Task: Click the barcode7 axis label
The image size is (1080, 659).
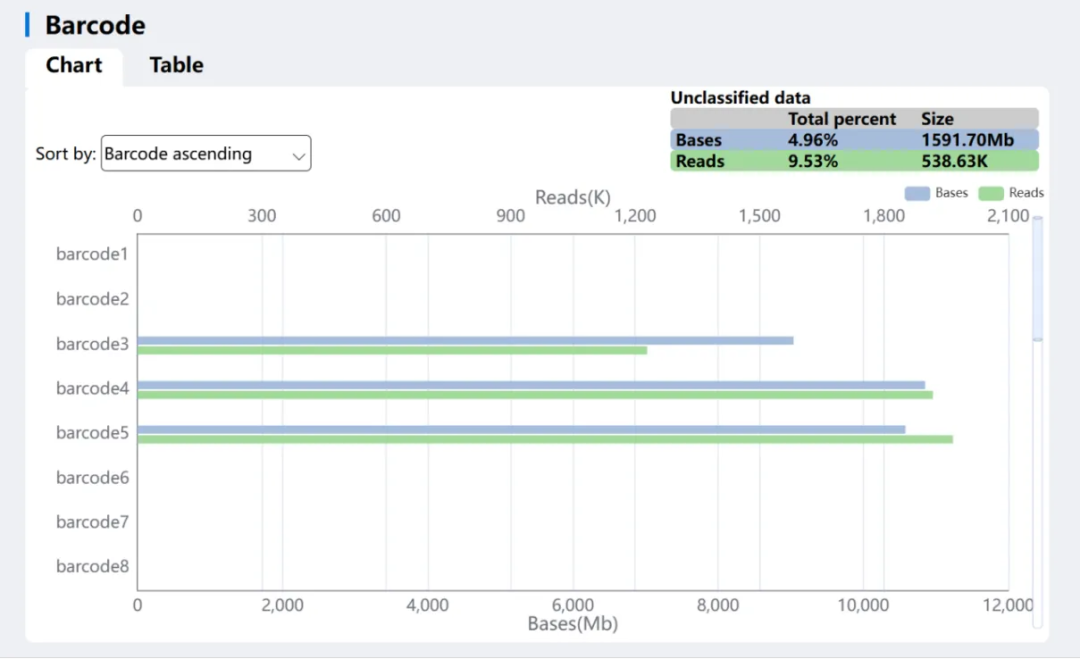Action: 92,522
